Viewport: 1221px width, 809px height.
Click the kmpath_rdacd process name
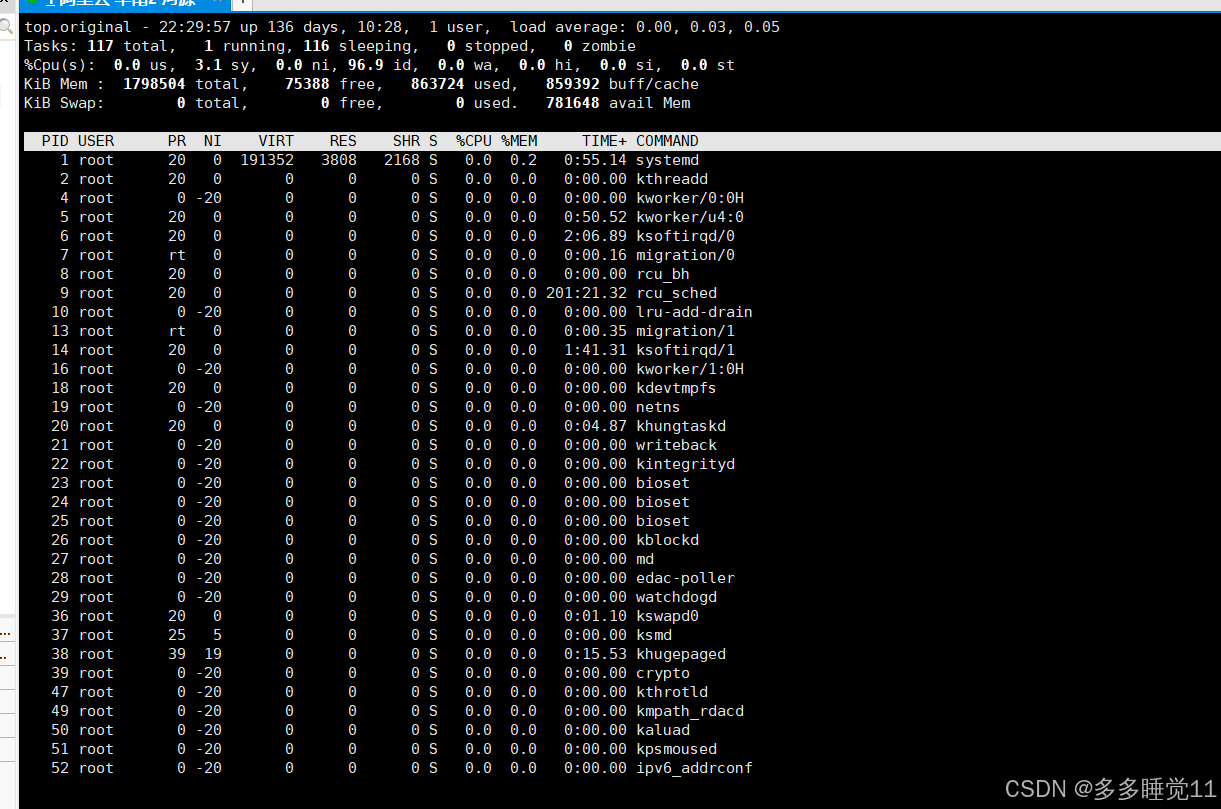690,711
